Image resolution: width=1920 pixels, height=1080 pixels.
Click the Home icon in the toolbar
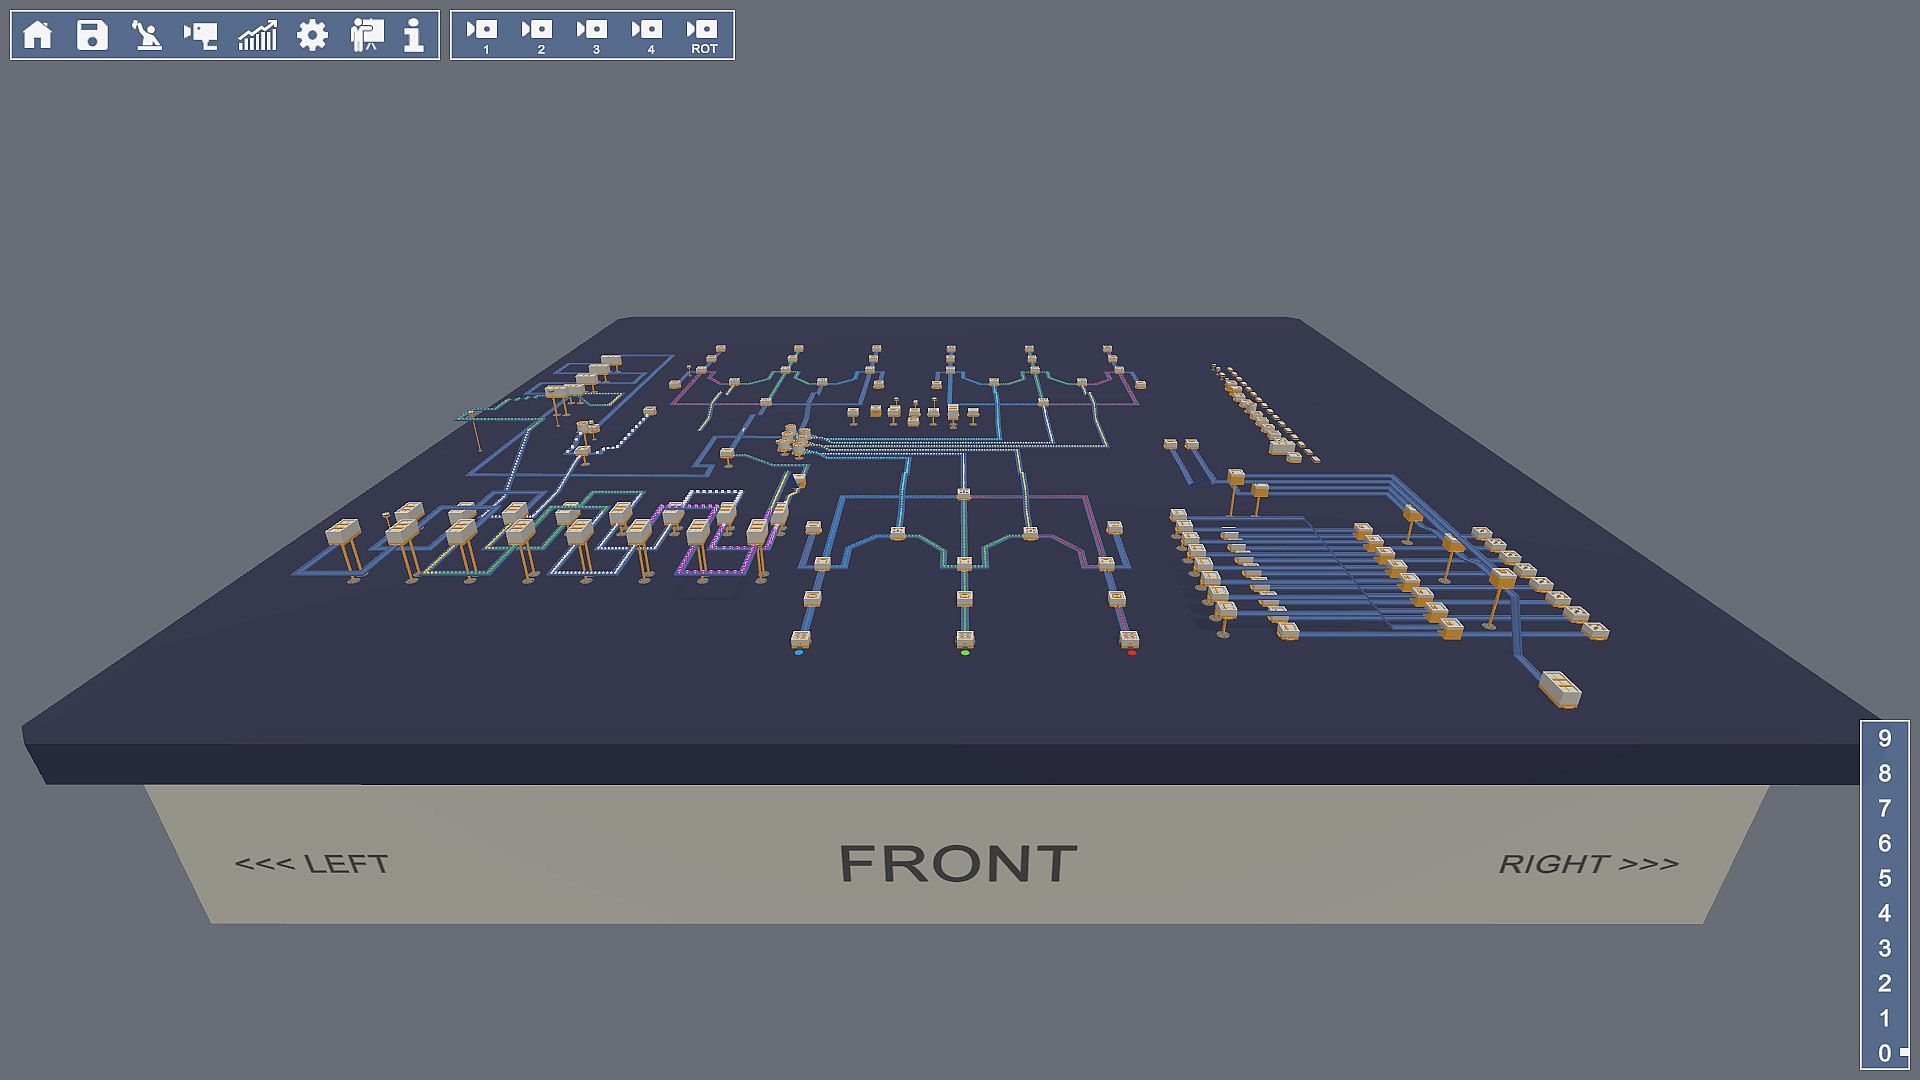[x=37, y=35]
